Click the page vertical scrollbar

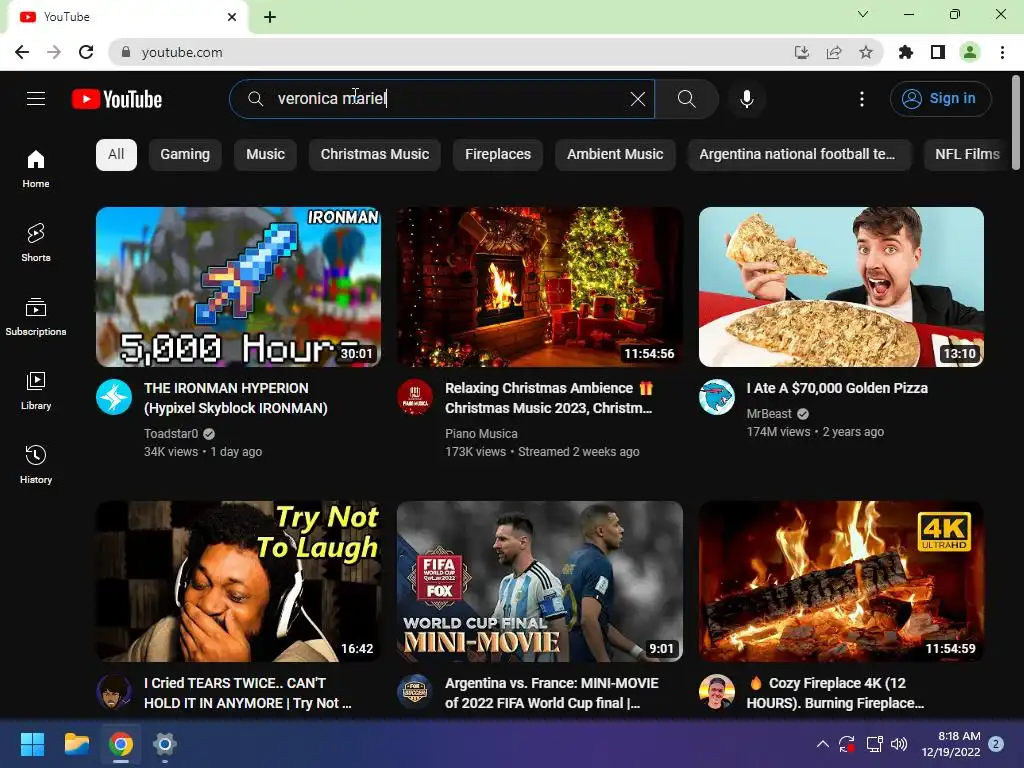[x=1016, y=124]
